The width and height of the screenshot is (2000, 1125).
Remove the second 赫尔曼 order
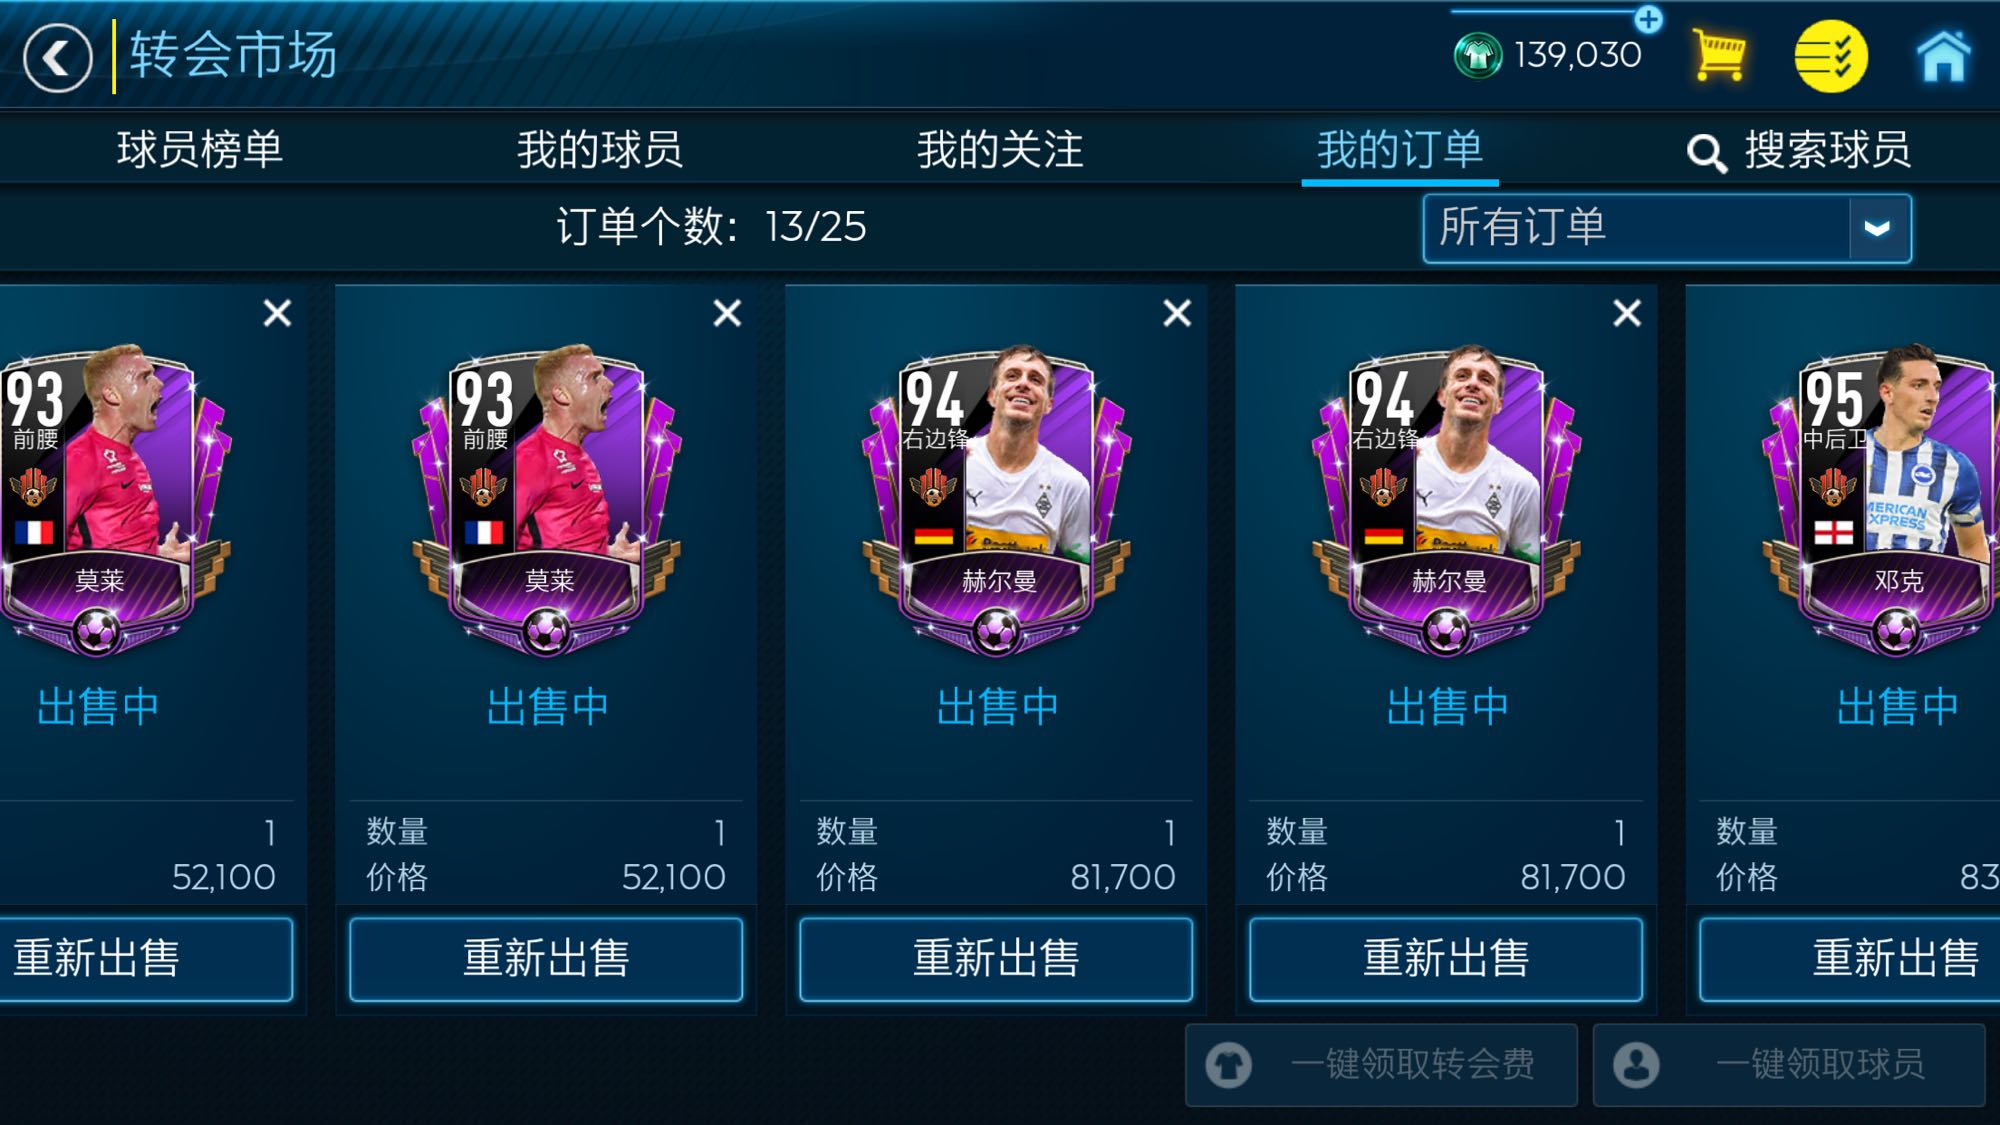point(1627,313)
